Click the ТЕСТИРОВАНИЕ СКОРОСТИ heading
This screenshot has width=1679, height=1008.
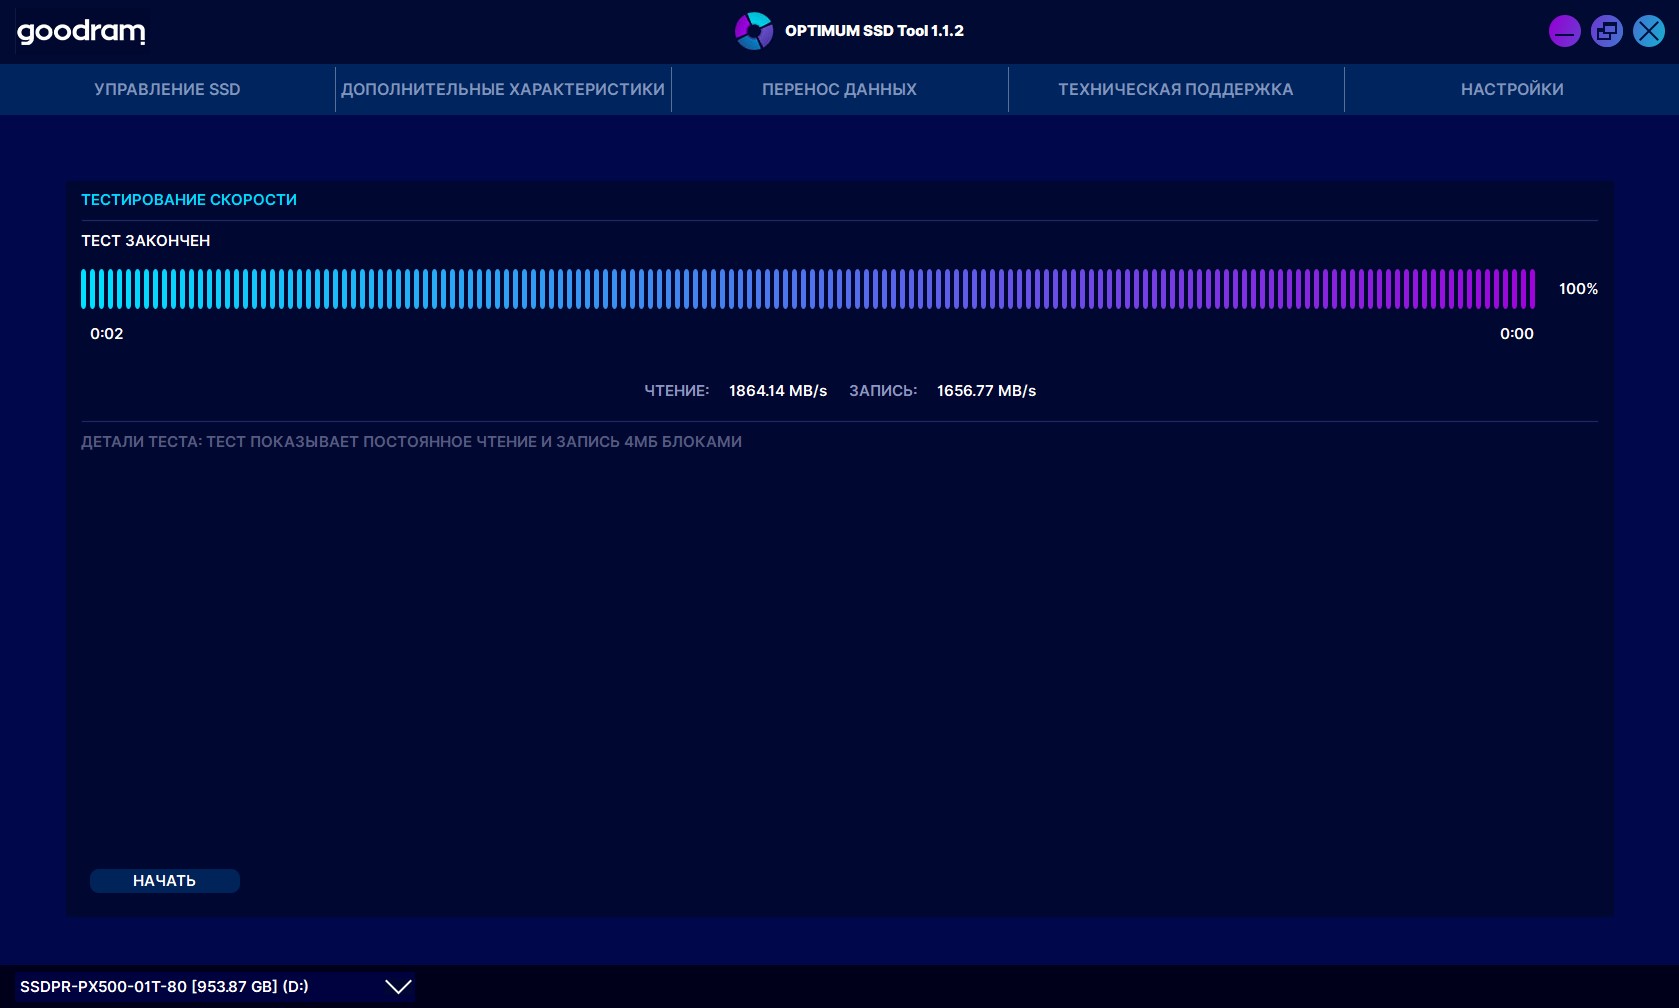tap(189, 200)
